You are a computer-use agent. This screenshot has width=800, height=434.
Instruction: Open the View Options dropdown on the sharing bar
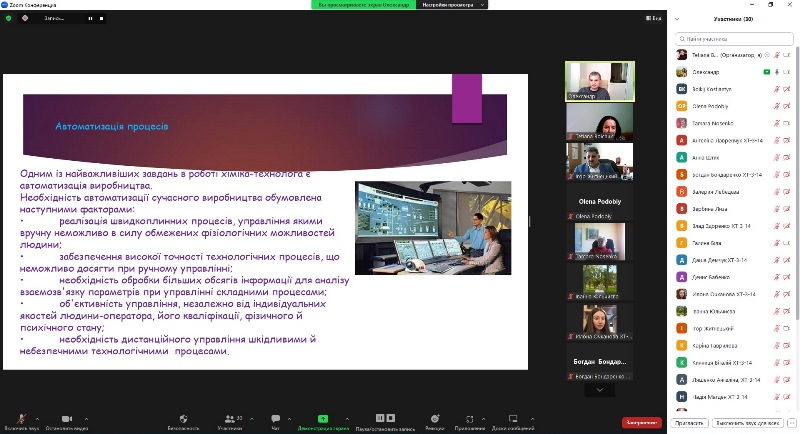click(448, 5)
